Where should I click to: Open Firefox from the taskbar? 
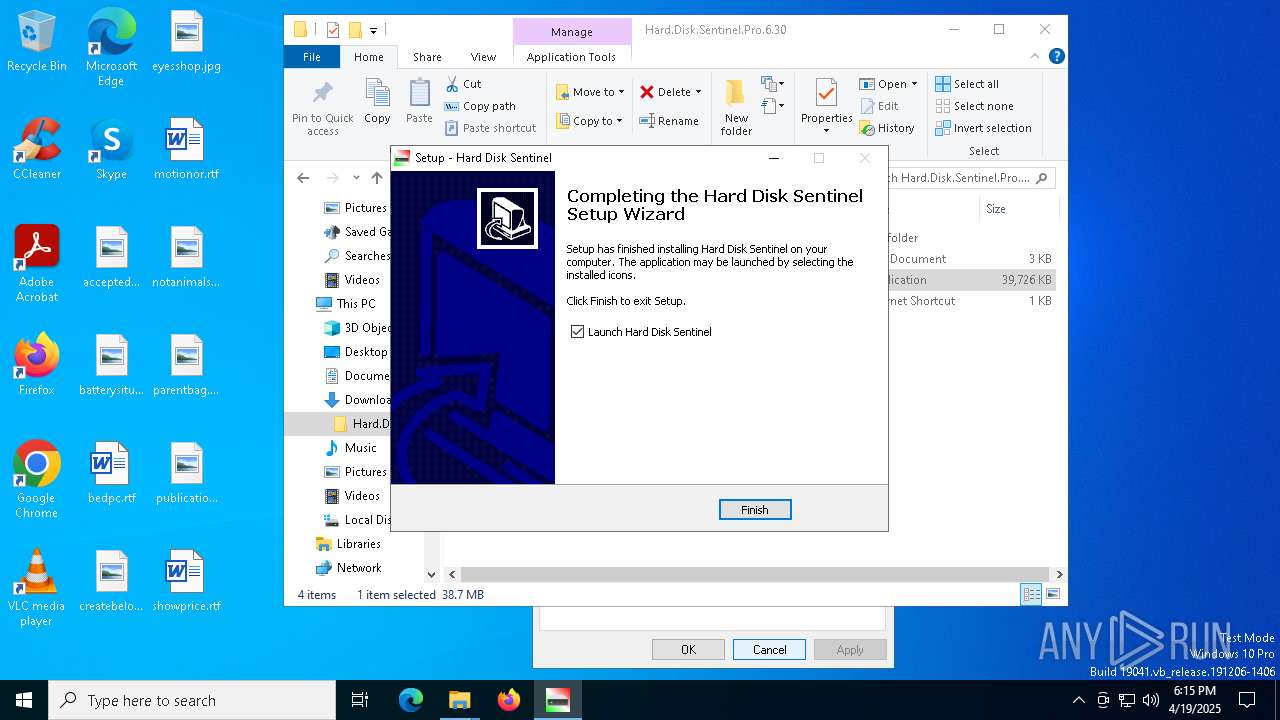pyautogui.click(x=508, y=700)
